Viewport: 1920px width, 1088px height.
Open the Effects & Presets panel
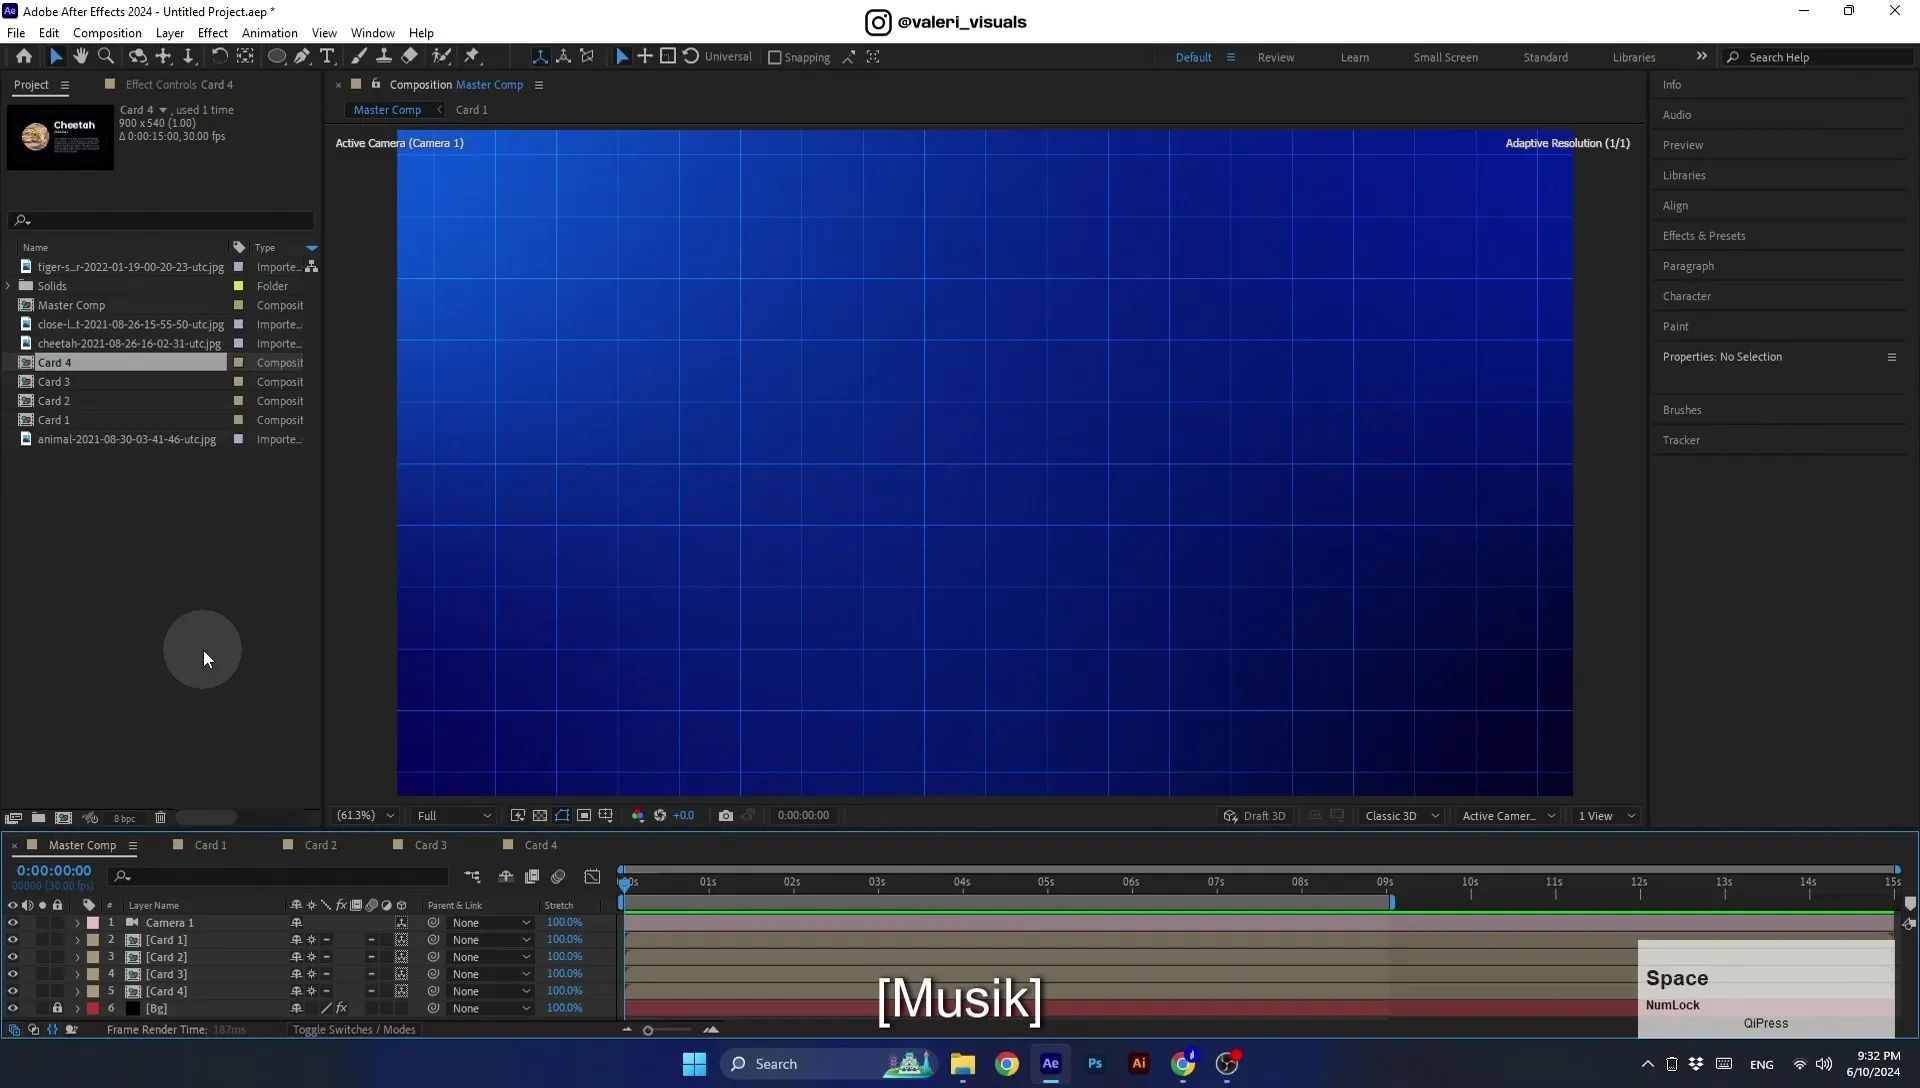[1704, 236]
